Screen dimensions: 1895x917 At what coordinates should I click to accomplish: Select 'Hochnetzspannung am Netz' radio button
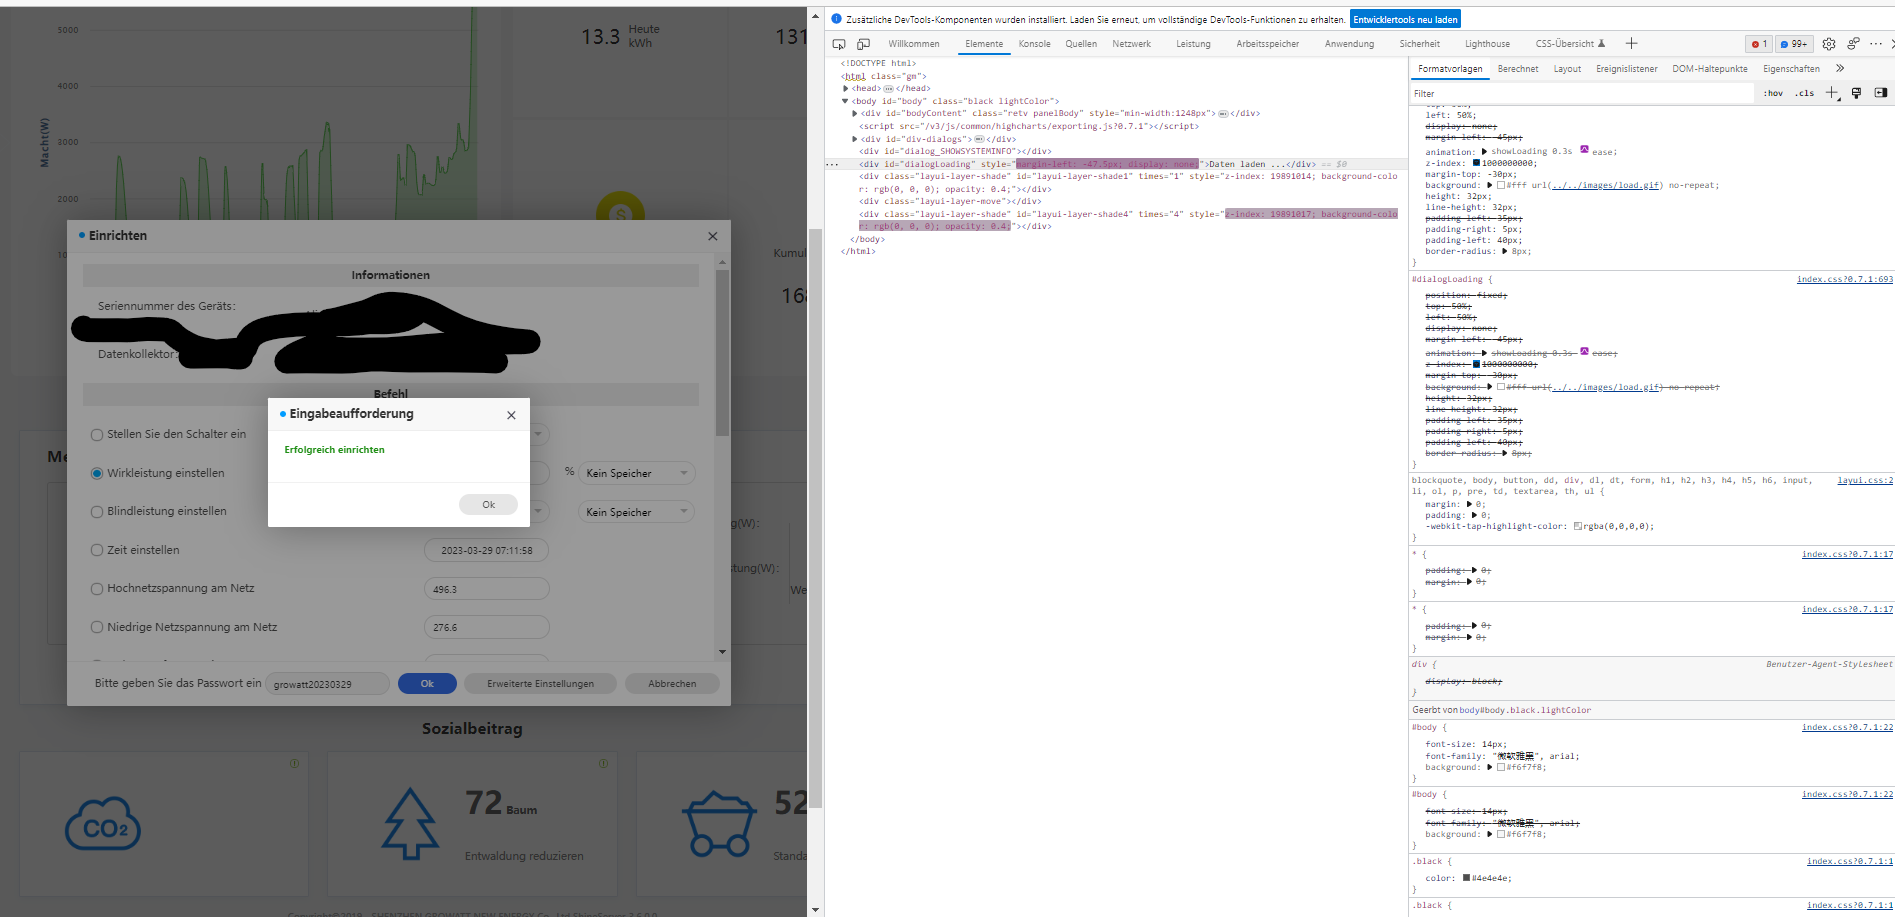pyautogui.click(x=97, y=589)
